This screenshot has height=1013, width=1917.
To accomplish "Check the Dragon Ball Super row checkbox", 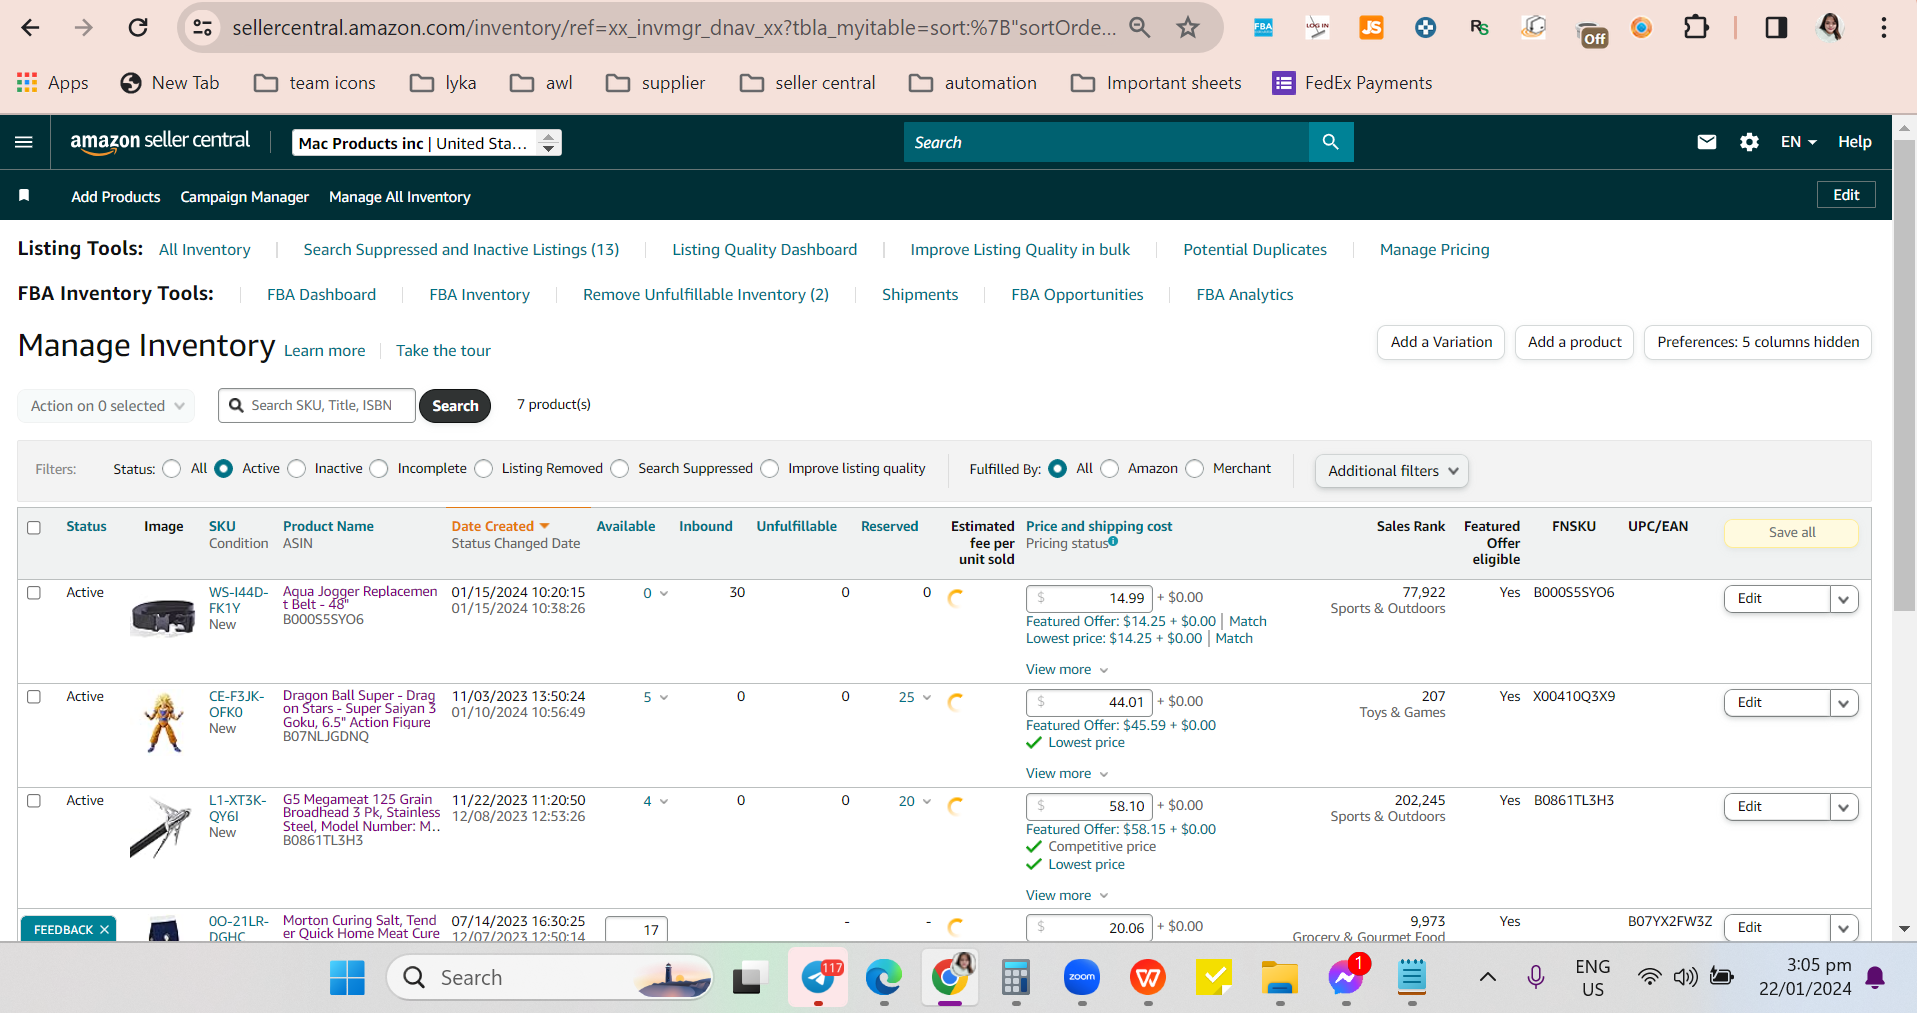I will [34, 697].
